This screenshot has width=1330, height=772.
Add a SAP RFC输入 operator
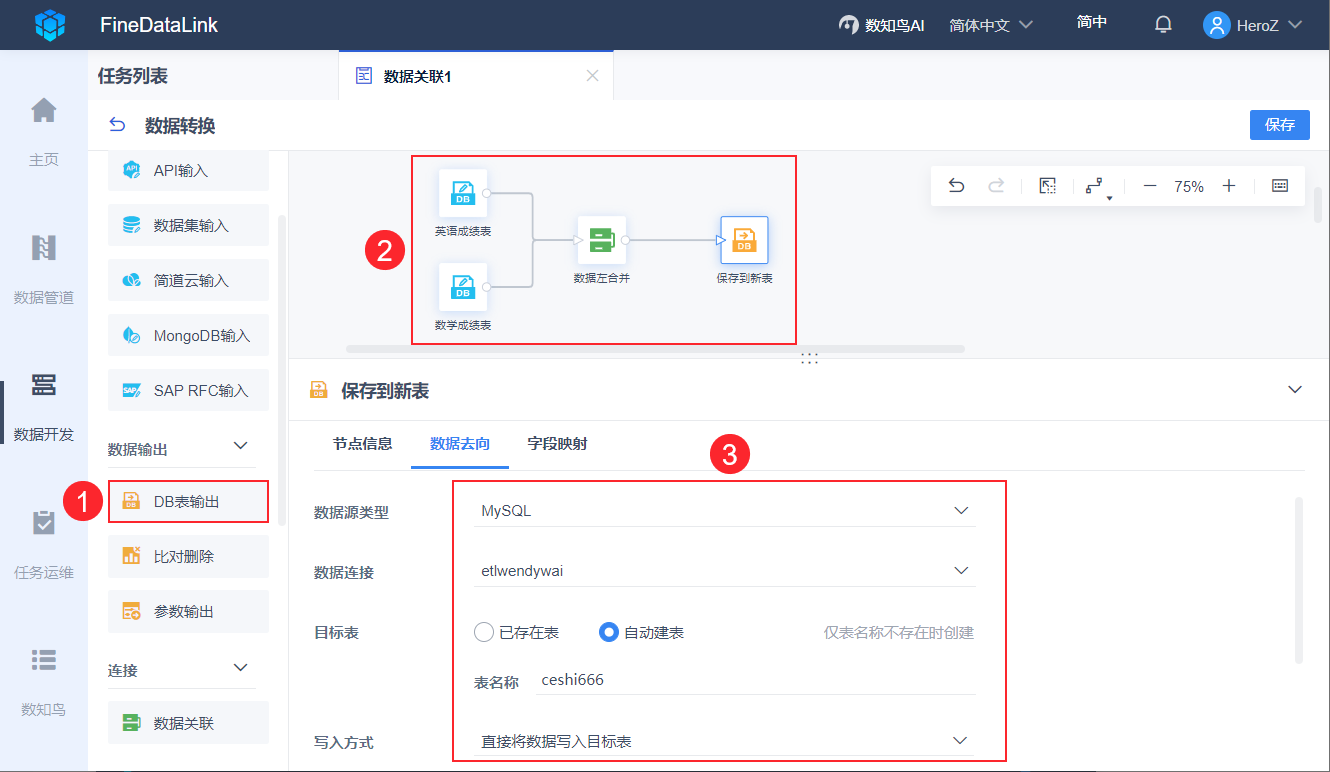coord(188,390)
